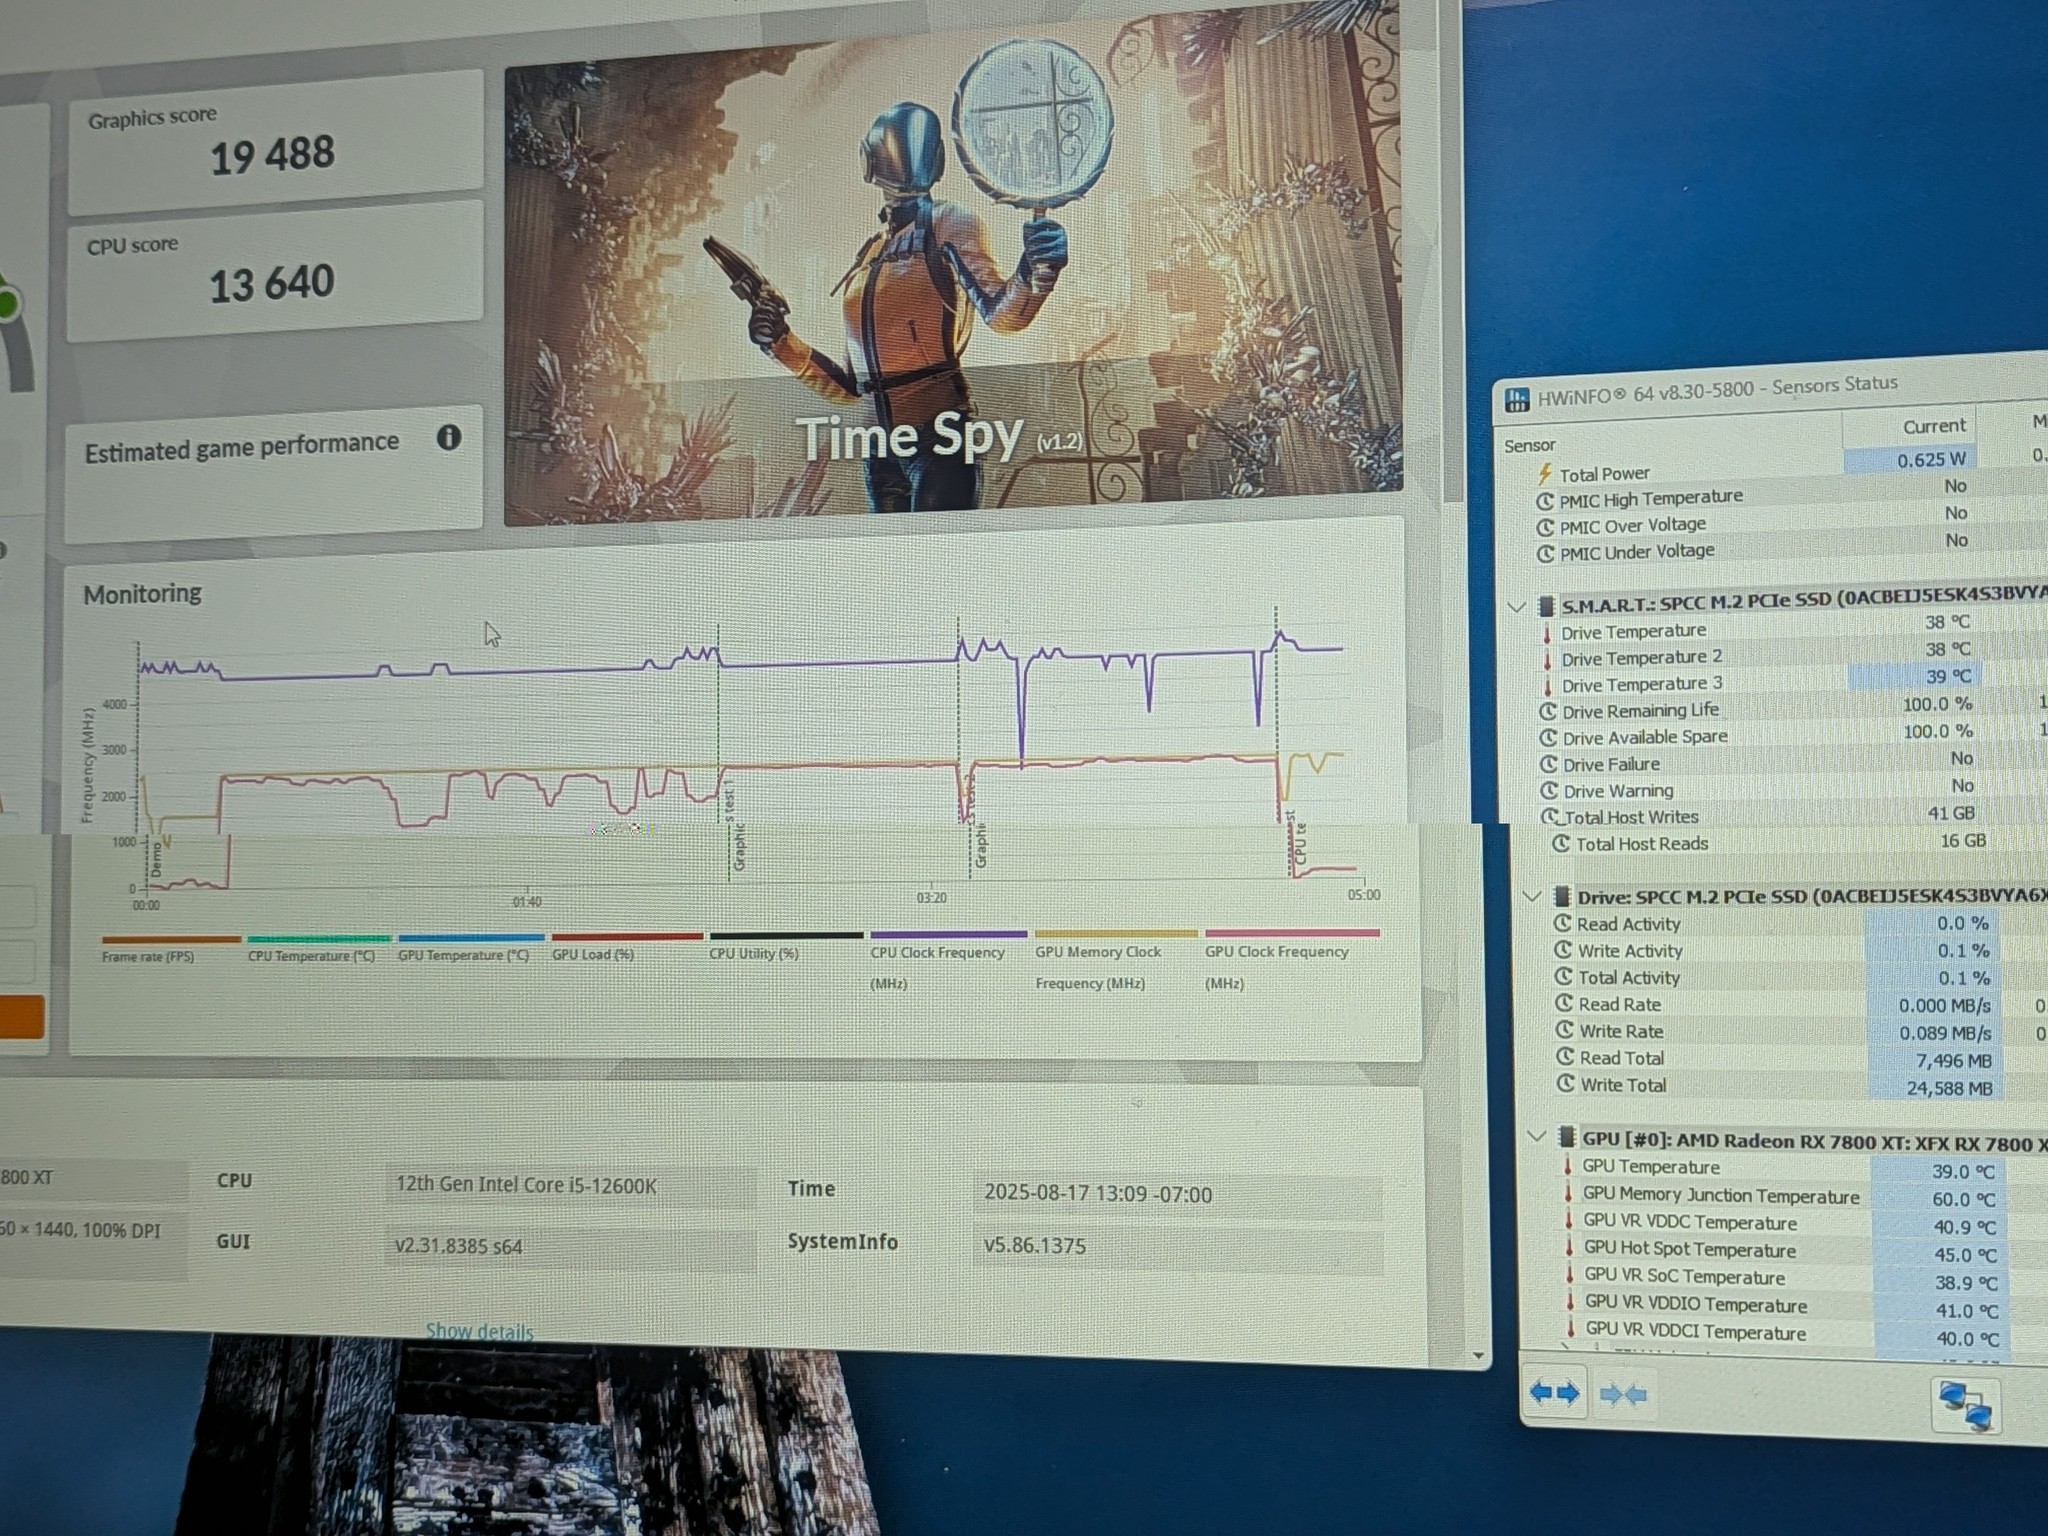Select the GUI version v2.31.8385 s64
This screenshot has width=2048, height=1536.
458,1247
